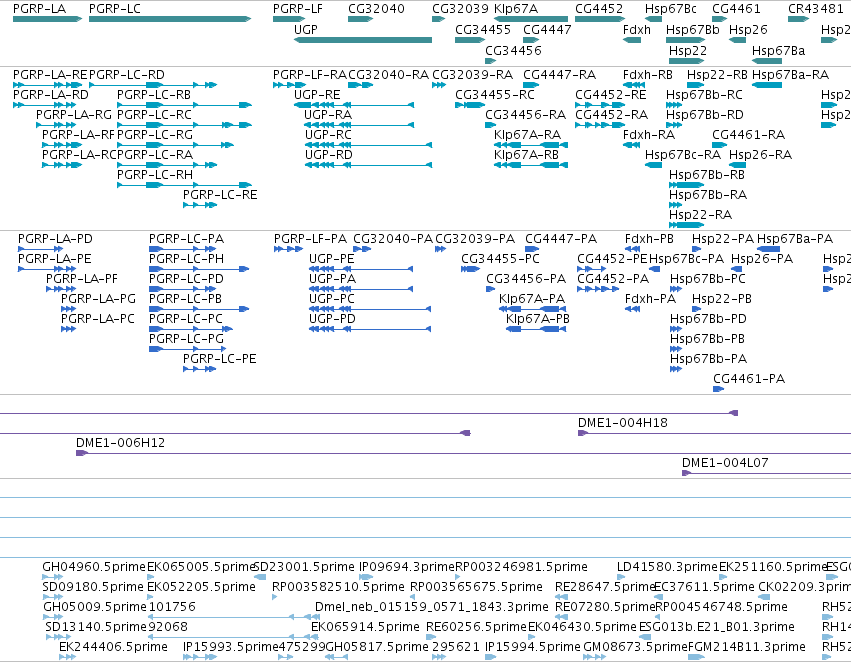The width and height of the screenshot is (851, 662).
Task: Click EST IP09694.3prime
Action: point(366,577)
